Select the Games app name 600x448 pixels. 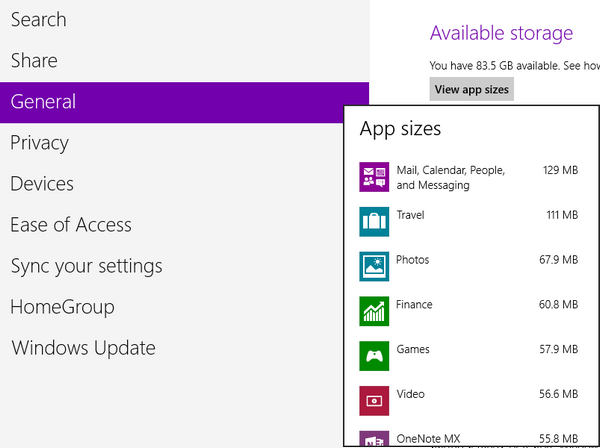(413, 349)
